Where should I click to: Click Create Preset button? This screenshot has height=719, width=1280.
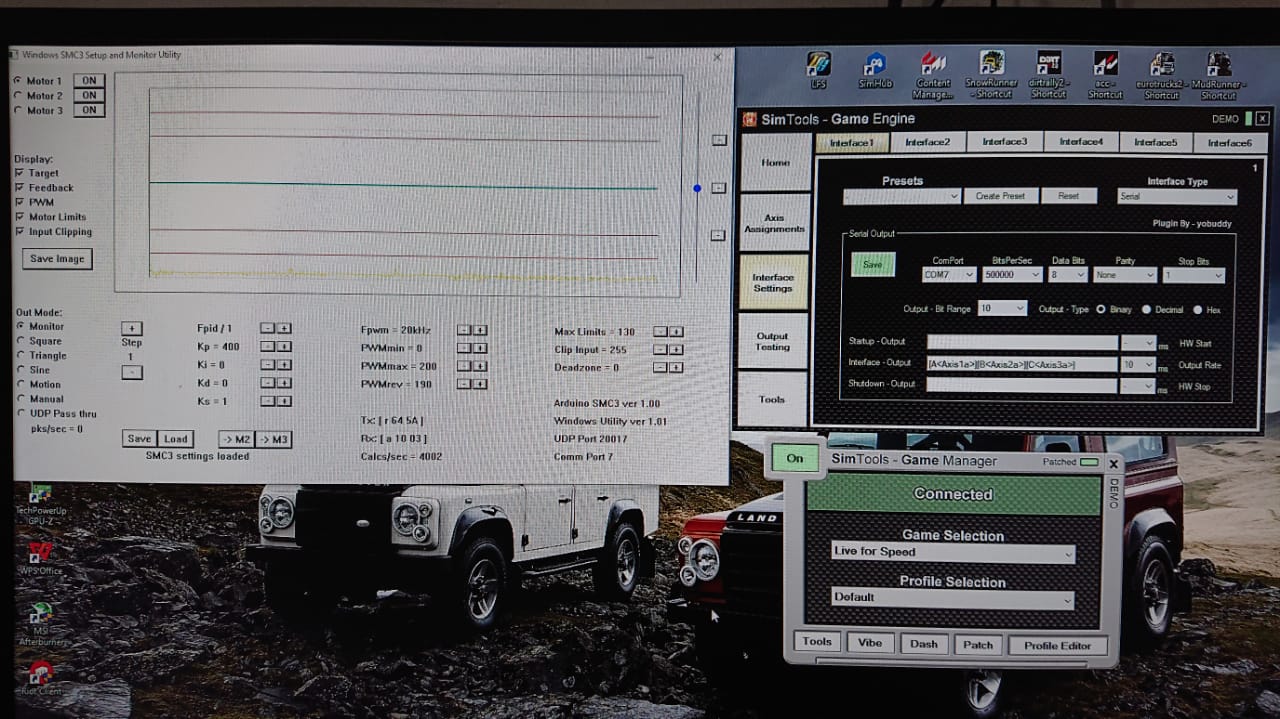1000,196
